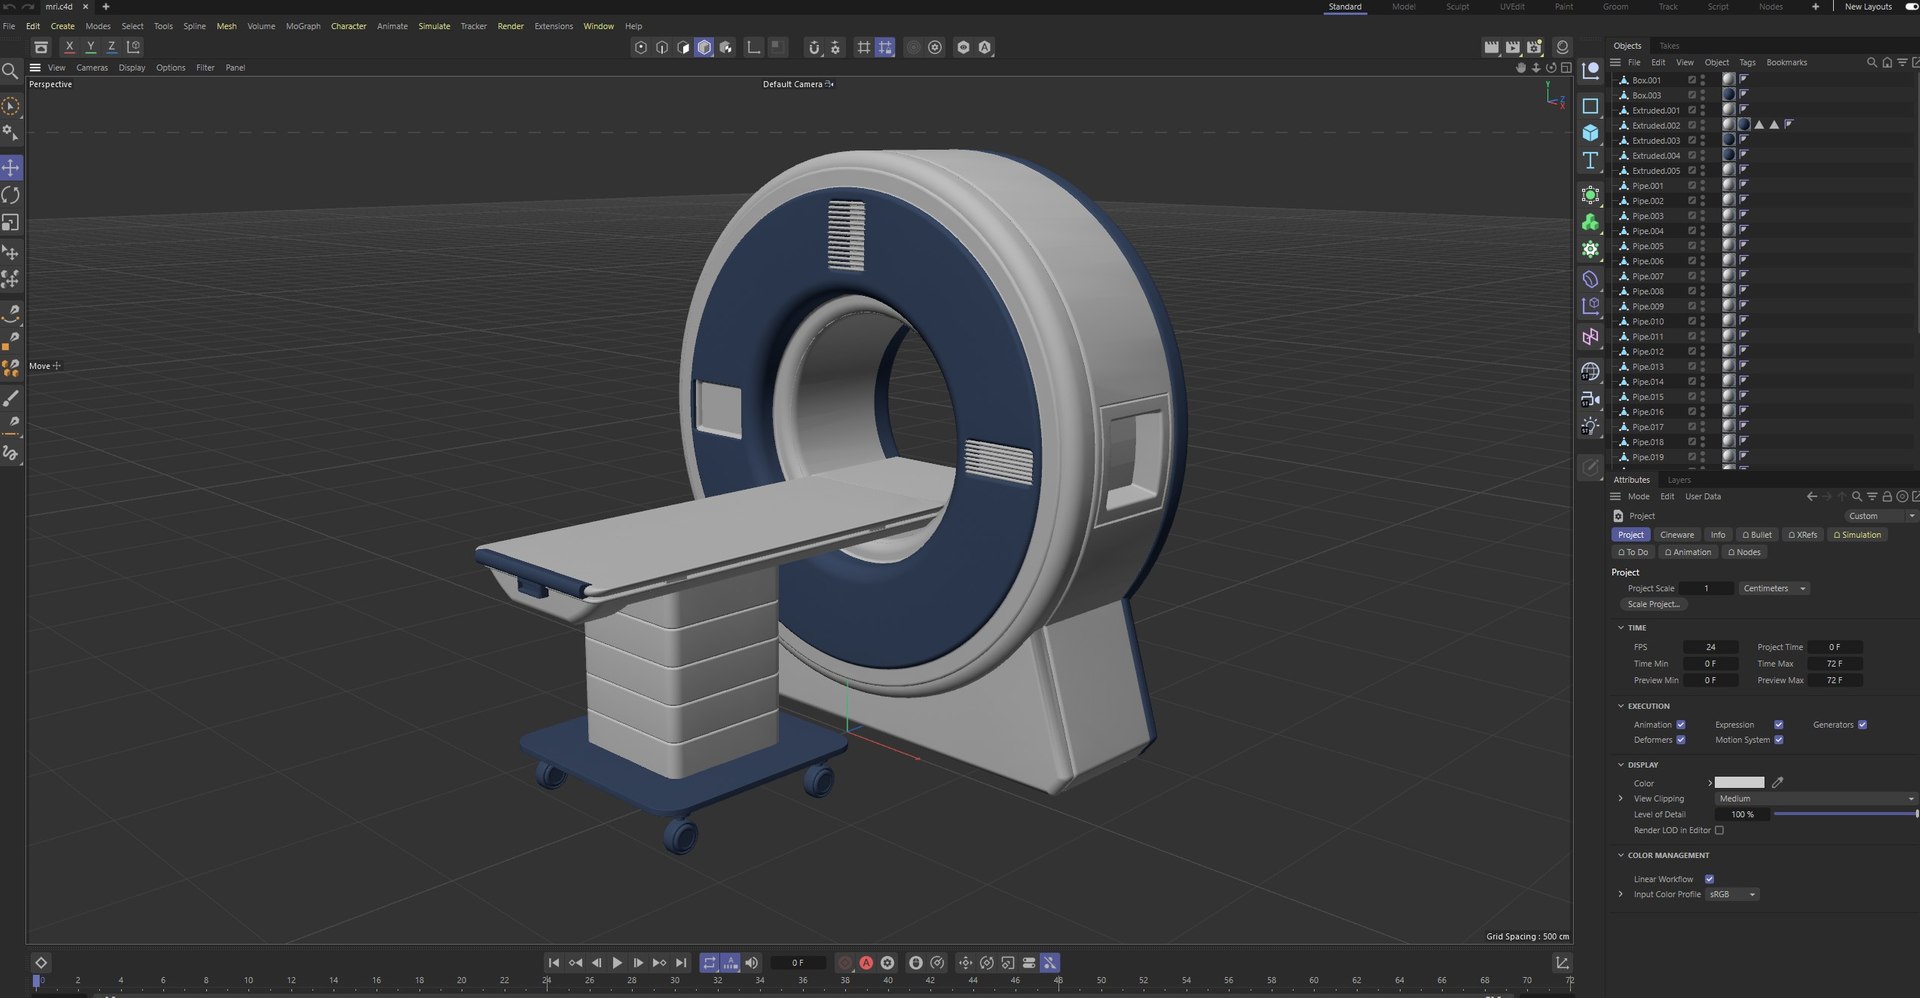
Task: Open the Camera object palette icon
Action: [1590, 399]
